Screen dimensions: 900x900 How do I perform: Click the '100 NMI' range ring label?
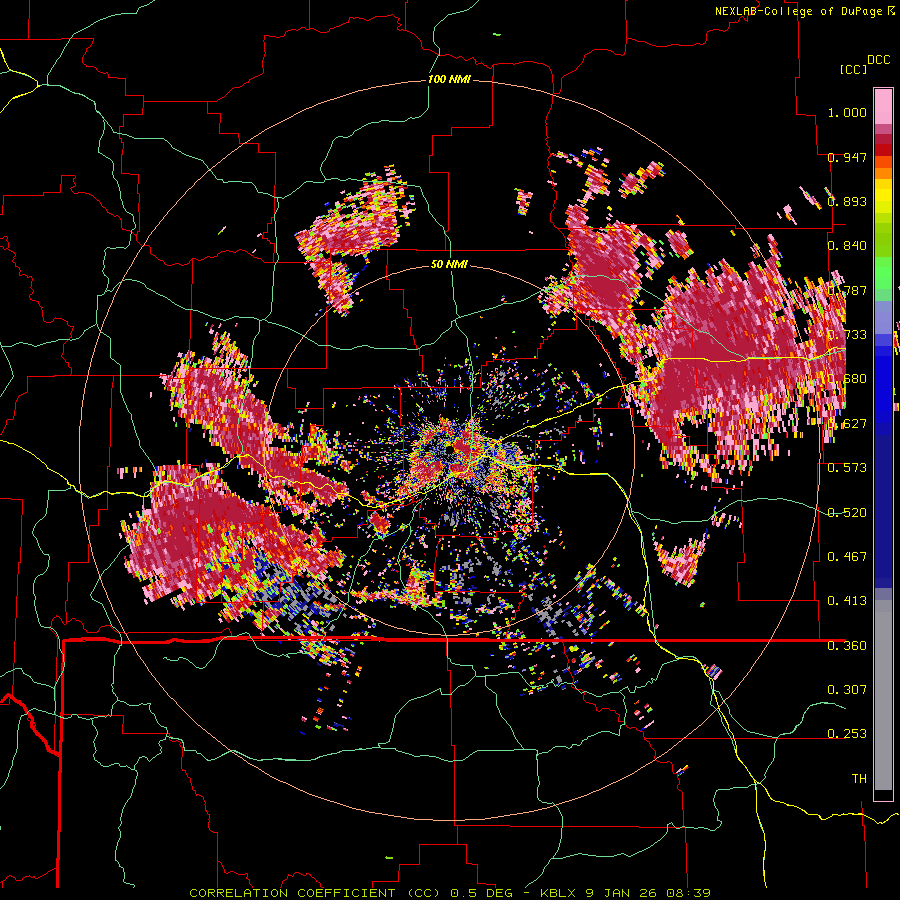click(x=449, y=79)
